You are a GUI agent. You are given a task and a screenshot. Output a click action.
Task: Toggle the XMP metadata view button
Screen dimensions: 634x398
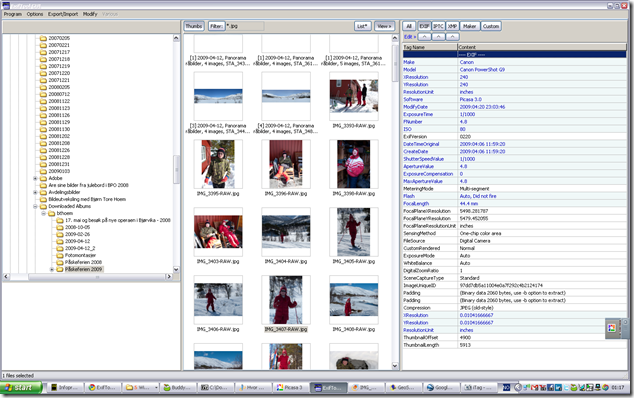pos(452,26)
